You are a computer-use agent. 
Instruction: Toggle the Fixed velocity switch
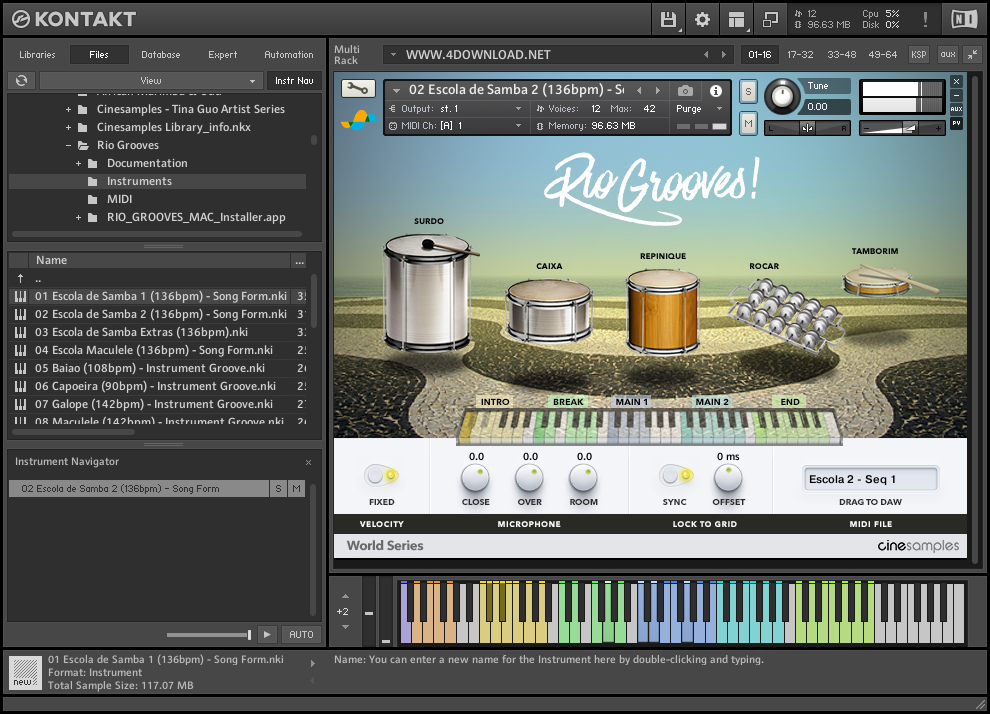381,476
